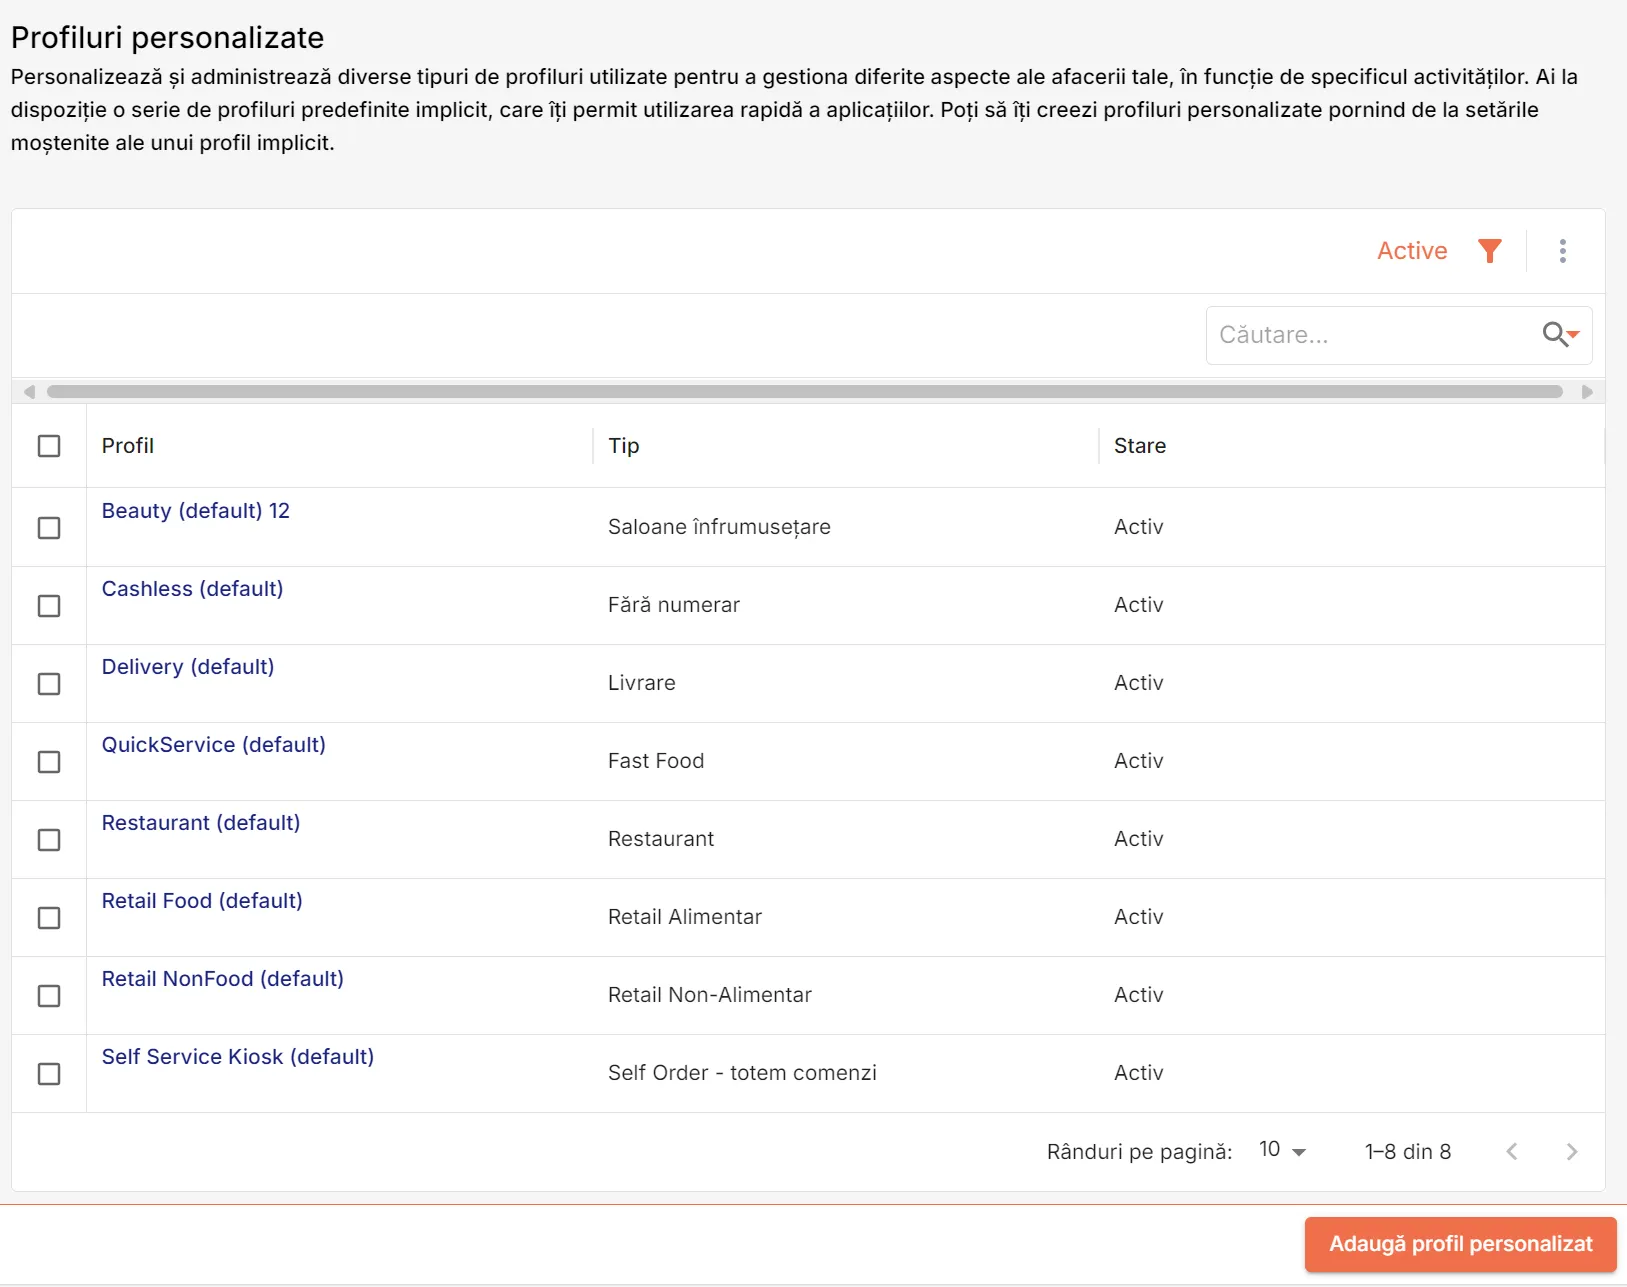Sort by the Profil column header
This screenshot has height=1287, width=1627.
coord(128,446)
